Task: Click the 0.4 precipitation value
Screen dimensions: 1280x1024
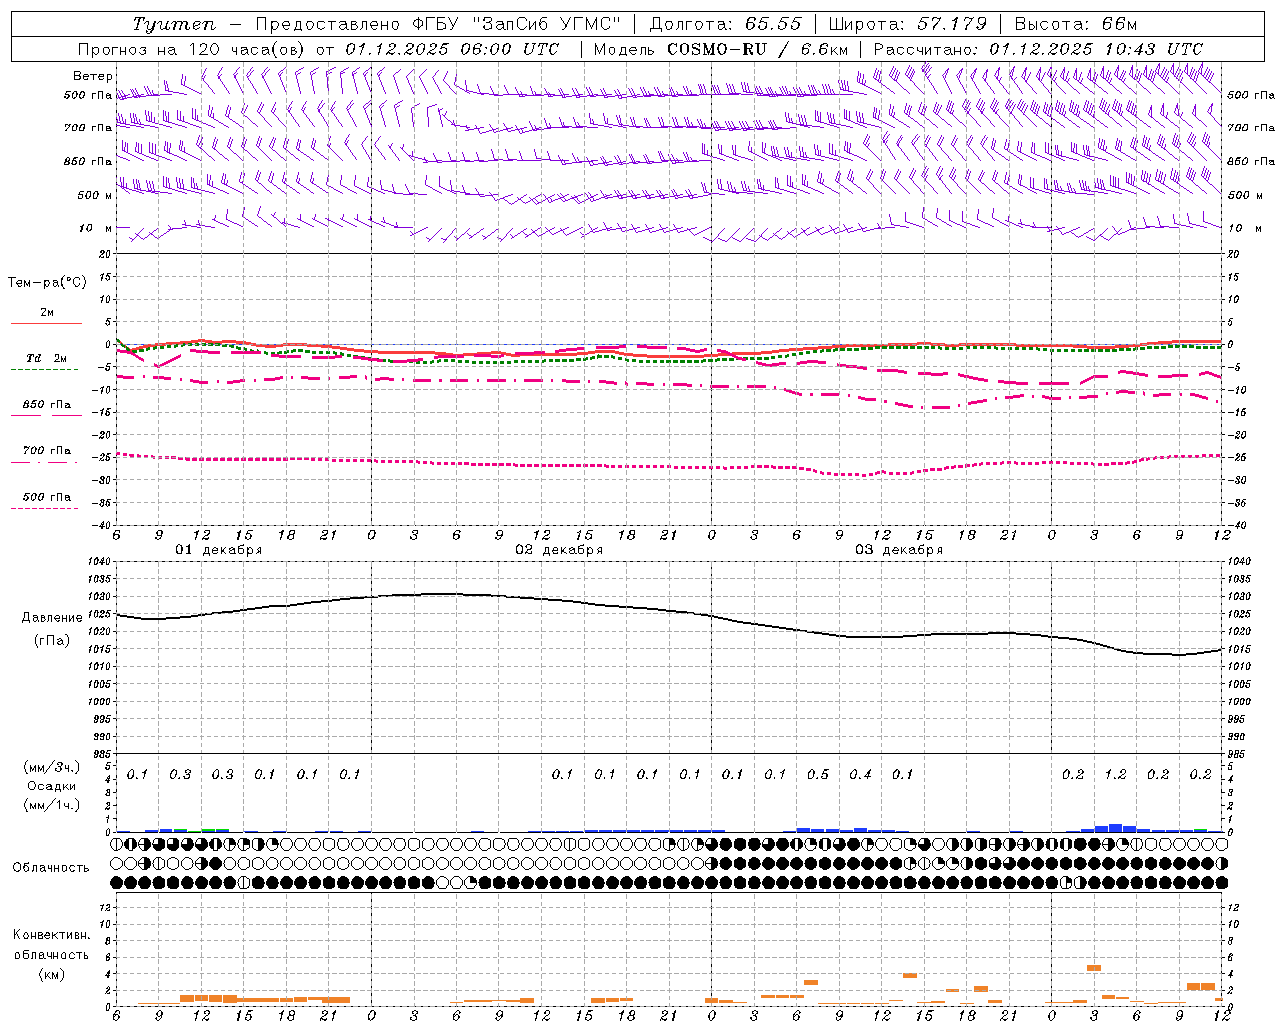Action: pos(860,775)
